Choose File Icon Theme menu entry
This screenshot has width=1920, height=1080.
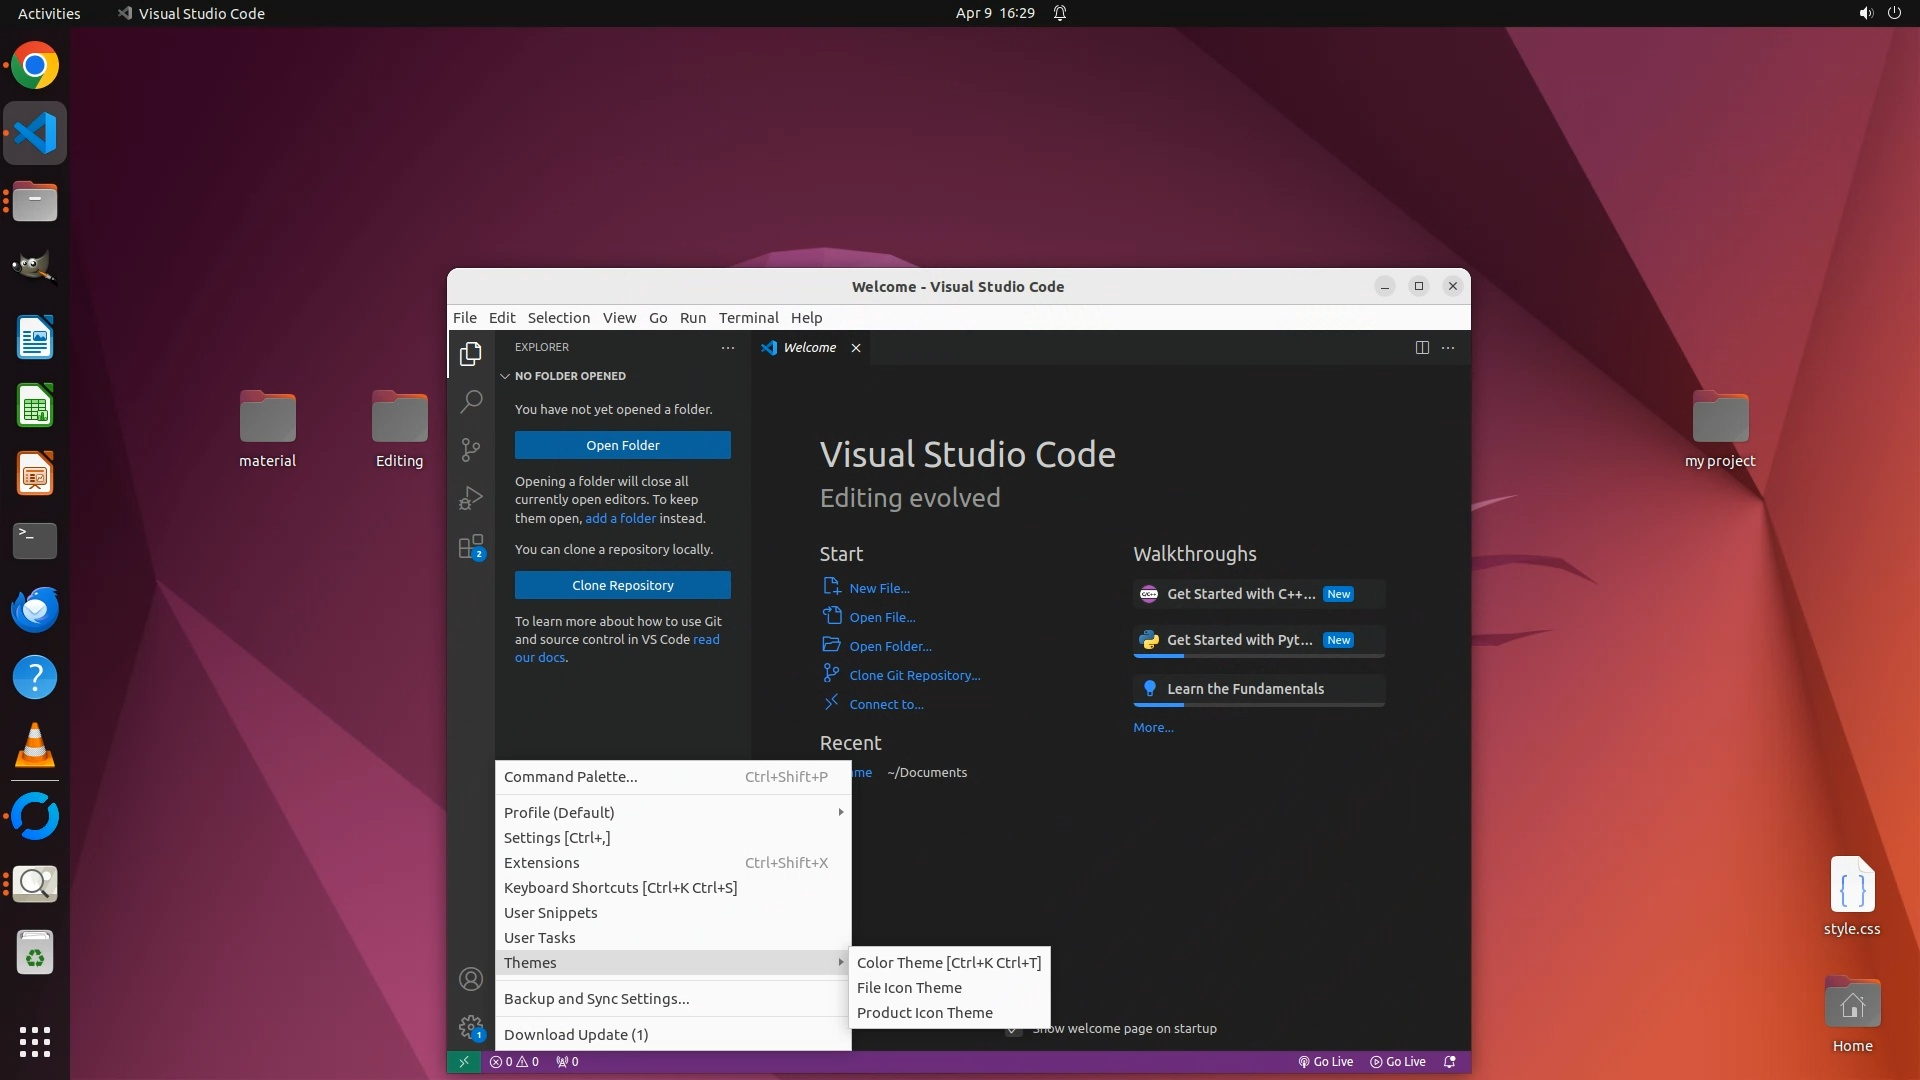click(x=909, y=987)
